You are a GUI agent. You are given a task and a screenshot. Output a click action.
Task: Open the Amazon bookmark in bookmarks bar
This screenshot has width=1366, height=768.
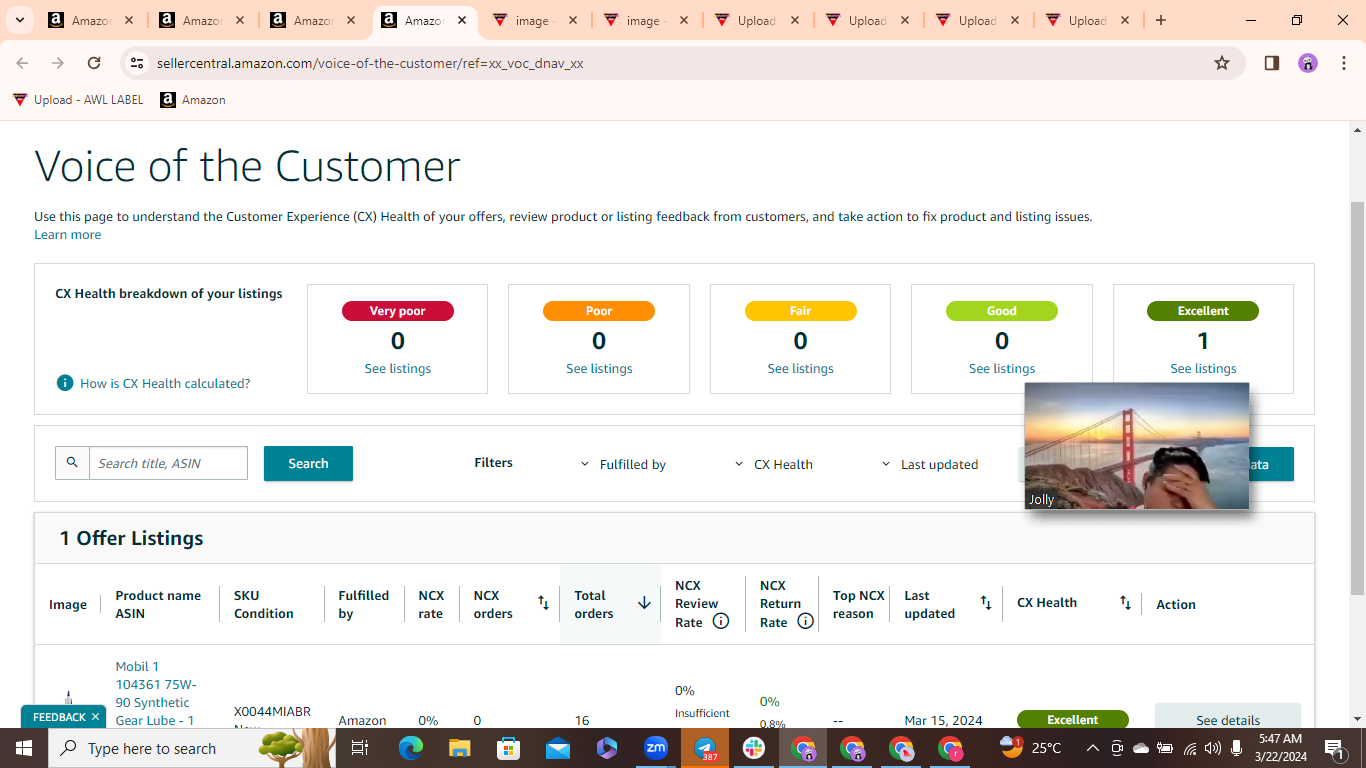click(193, 100)
